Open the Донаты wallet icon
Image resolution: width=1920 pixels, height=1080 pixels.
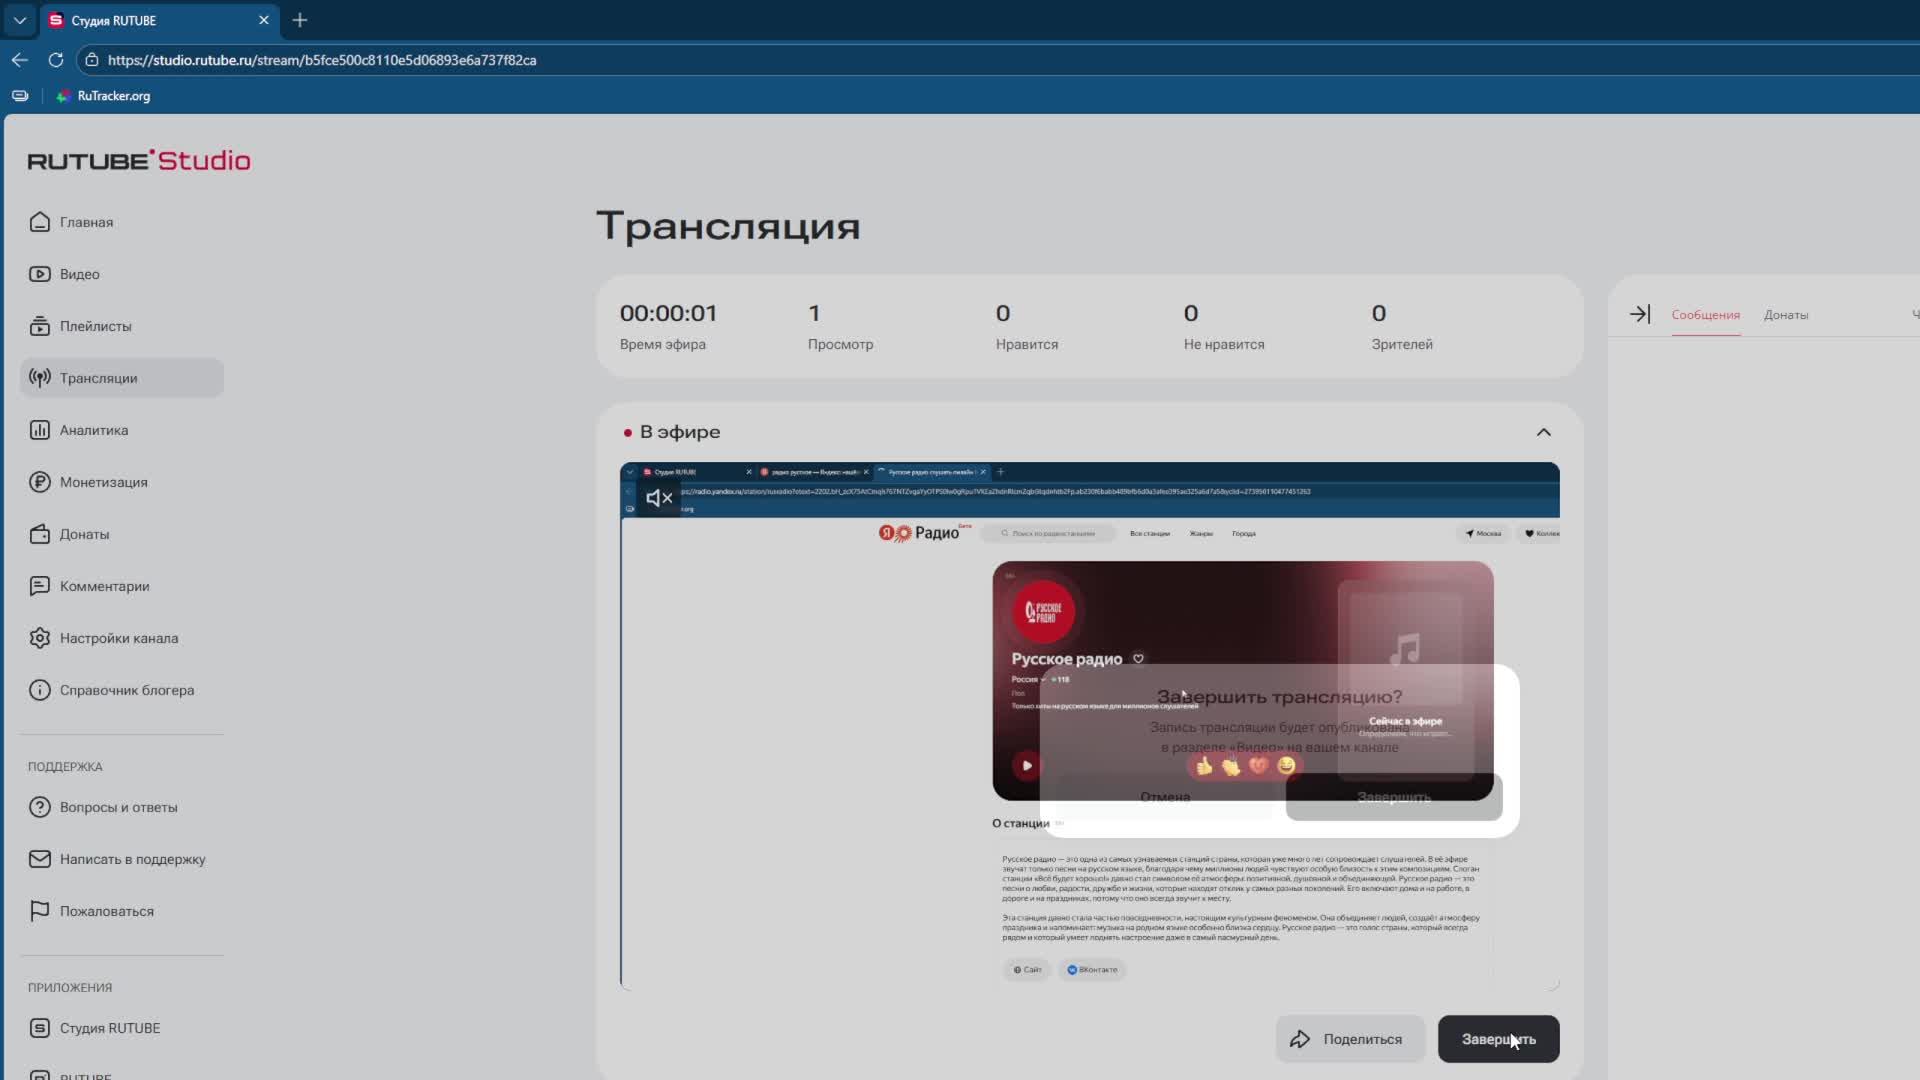pos(40,534)
